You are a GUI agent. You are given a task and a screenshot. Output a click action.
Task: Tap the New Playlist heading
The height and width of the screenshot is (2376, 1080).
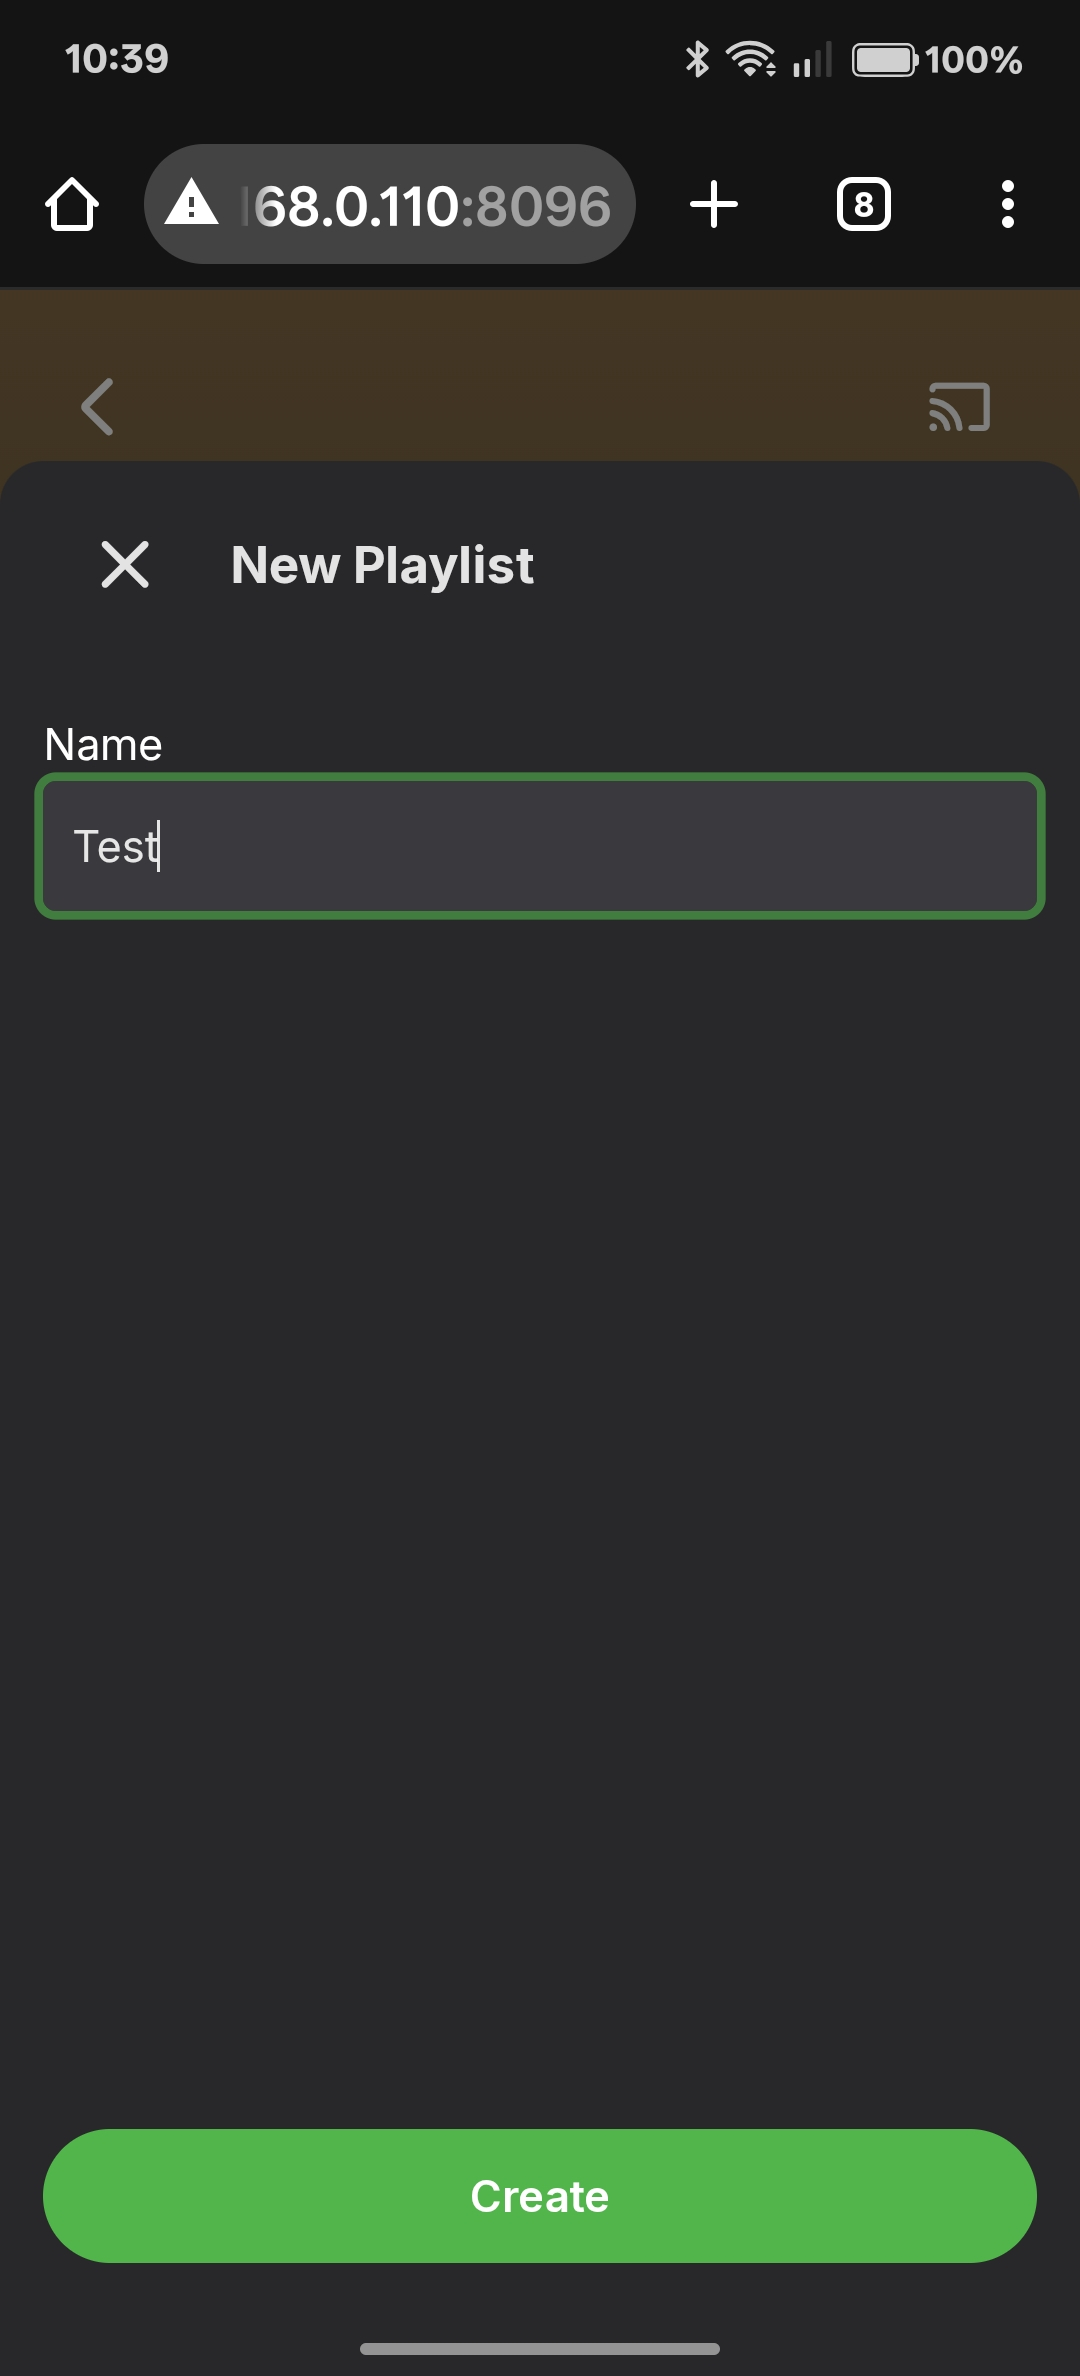point(382,565)
